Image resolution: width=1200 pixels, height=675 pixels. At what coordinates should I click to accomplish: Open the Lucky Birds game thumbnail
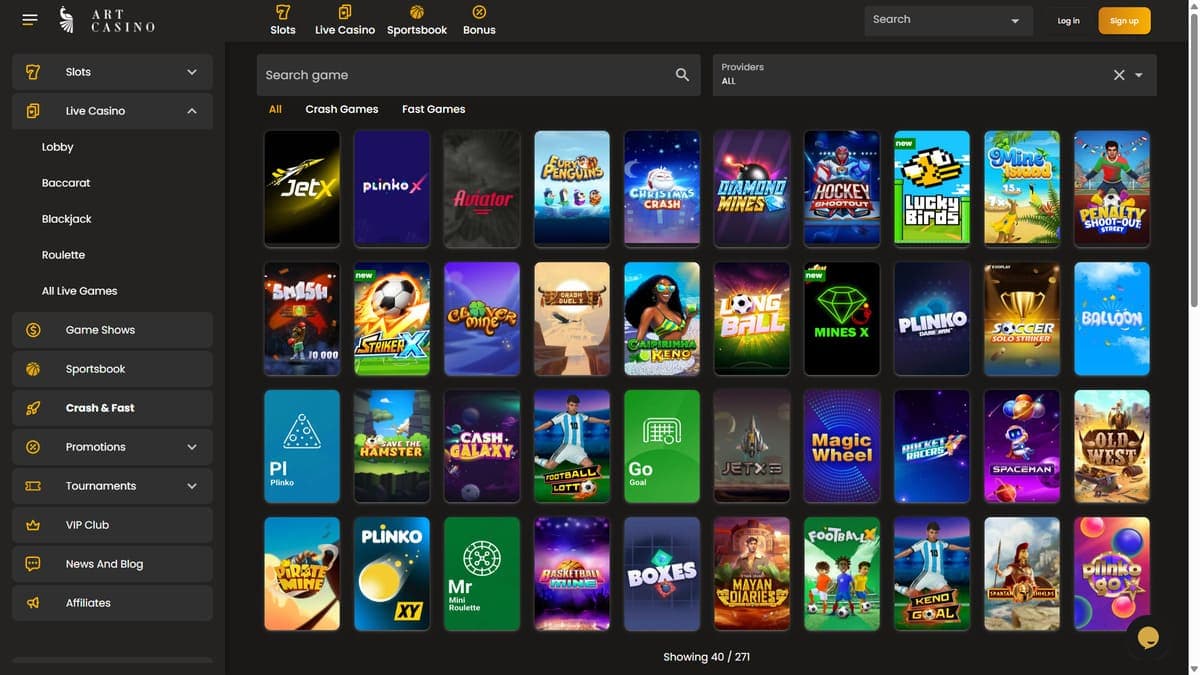point(932,188)
